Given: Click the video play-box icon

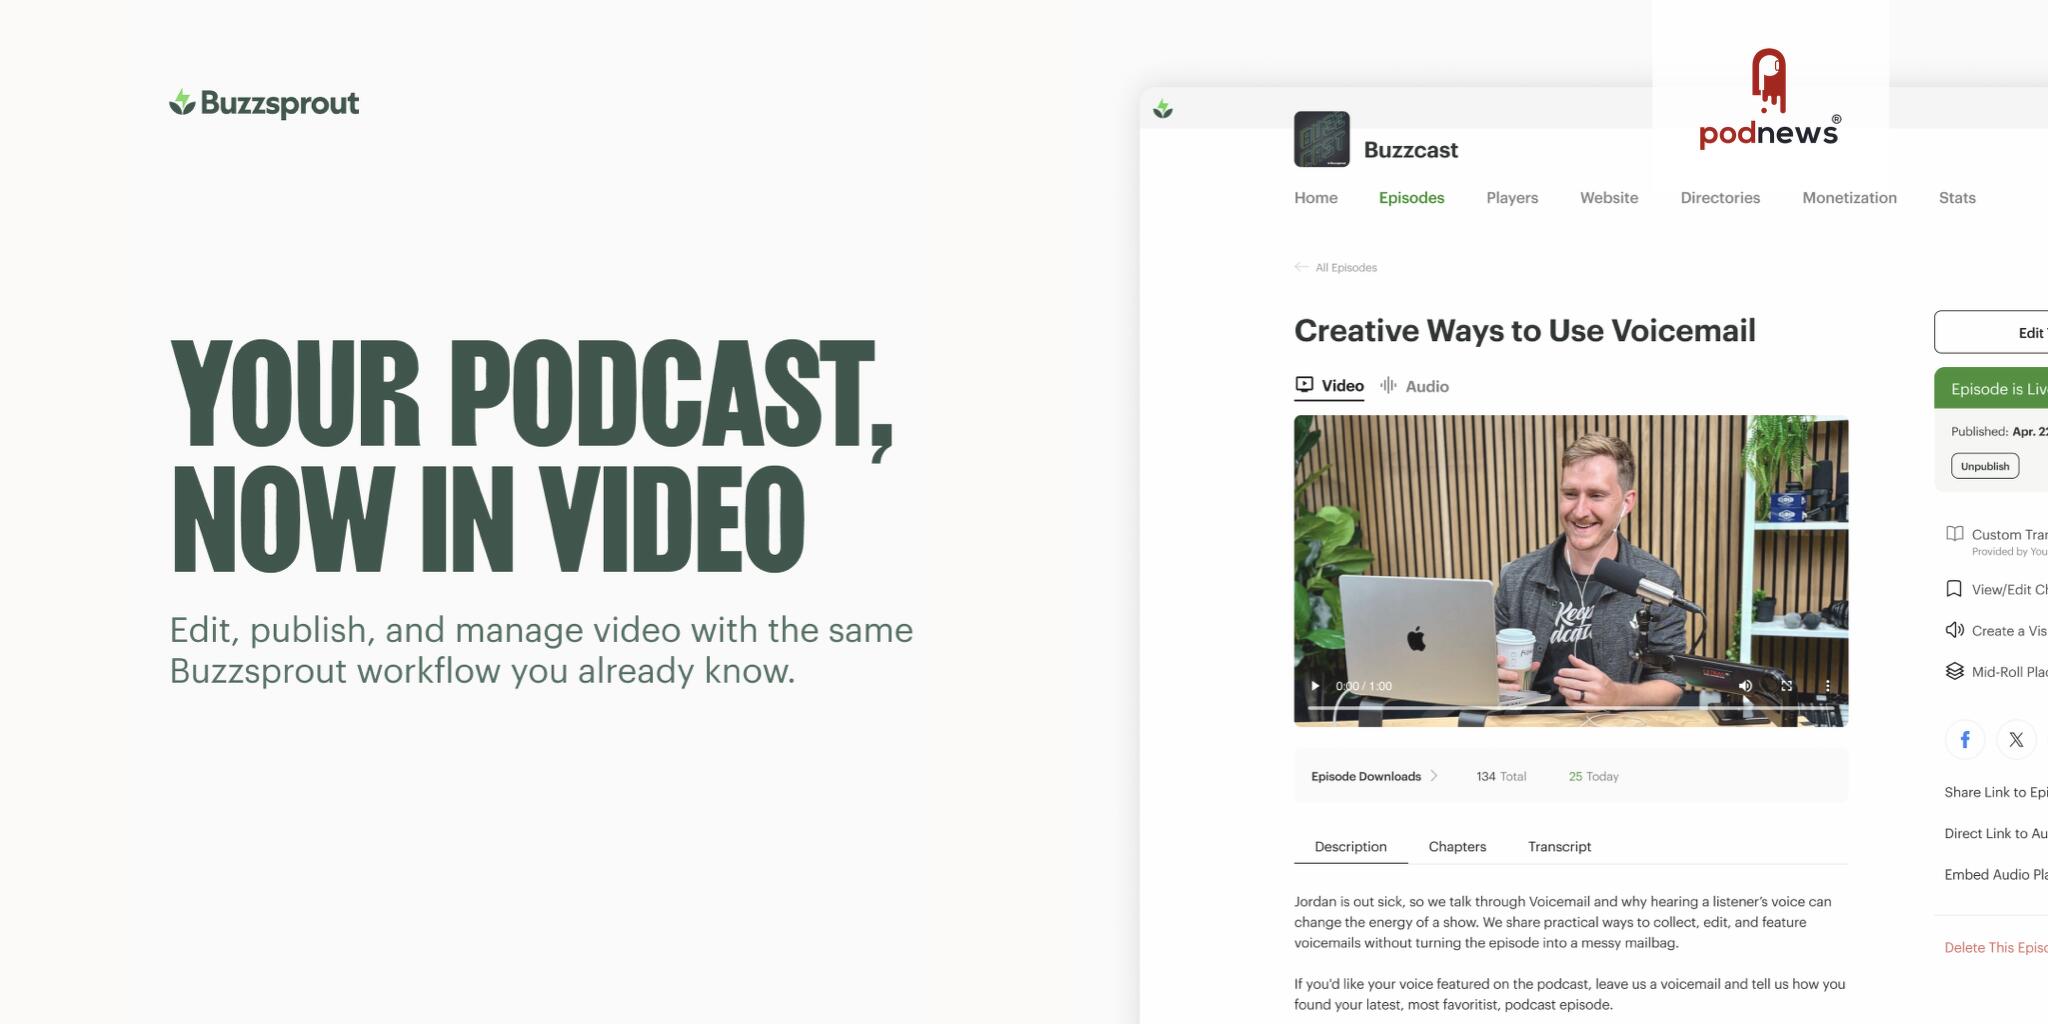Looking at the screenshot, I should click(x=1304, y=385).
